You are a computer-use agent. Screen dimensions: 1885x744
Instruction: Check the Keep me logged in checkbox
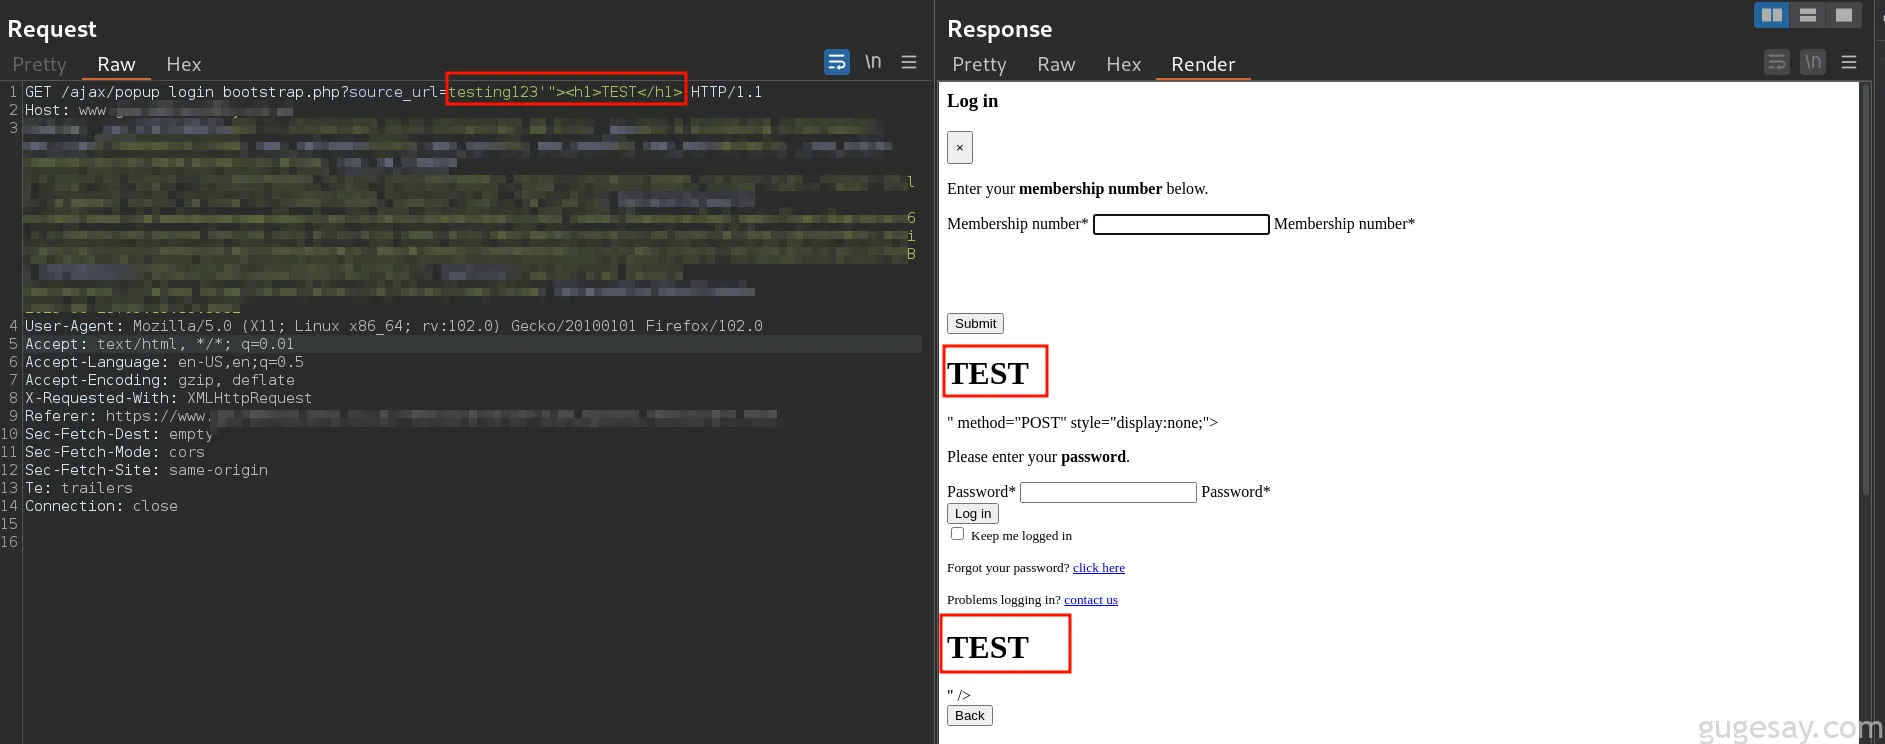click(x=957, y=534)
